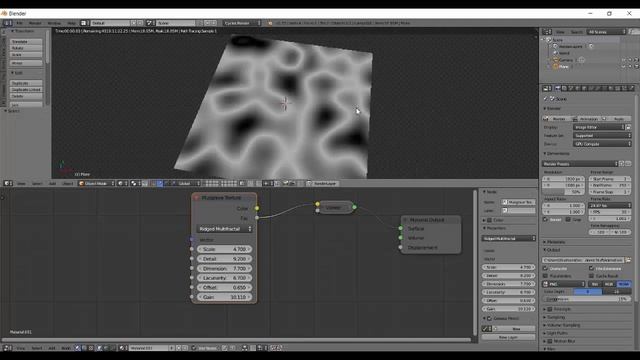The image size is (640, 360).
Task: Click the Musgrave node Scale value field
Action: [224, 249]
